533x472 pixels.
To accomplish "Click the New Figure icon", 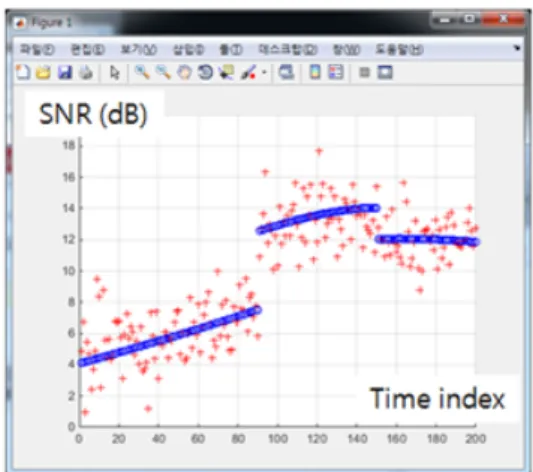I will click(x=23, y=72).
